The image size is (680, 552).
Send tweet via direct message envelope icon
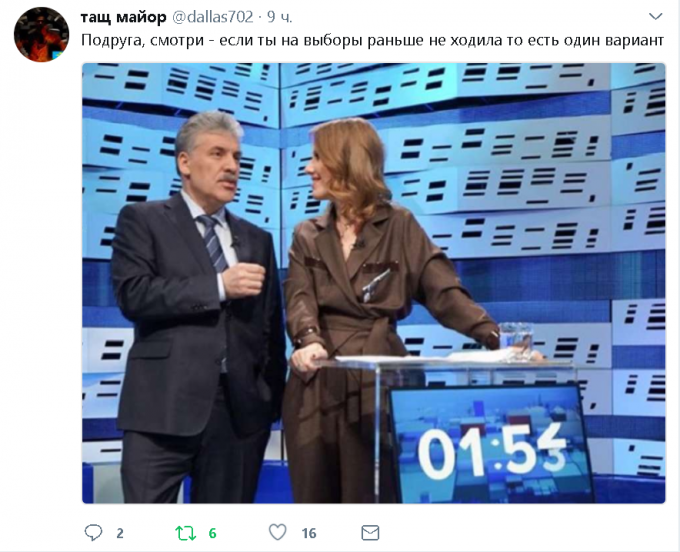pos(370,533)
